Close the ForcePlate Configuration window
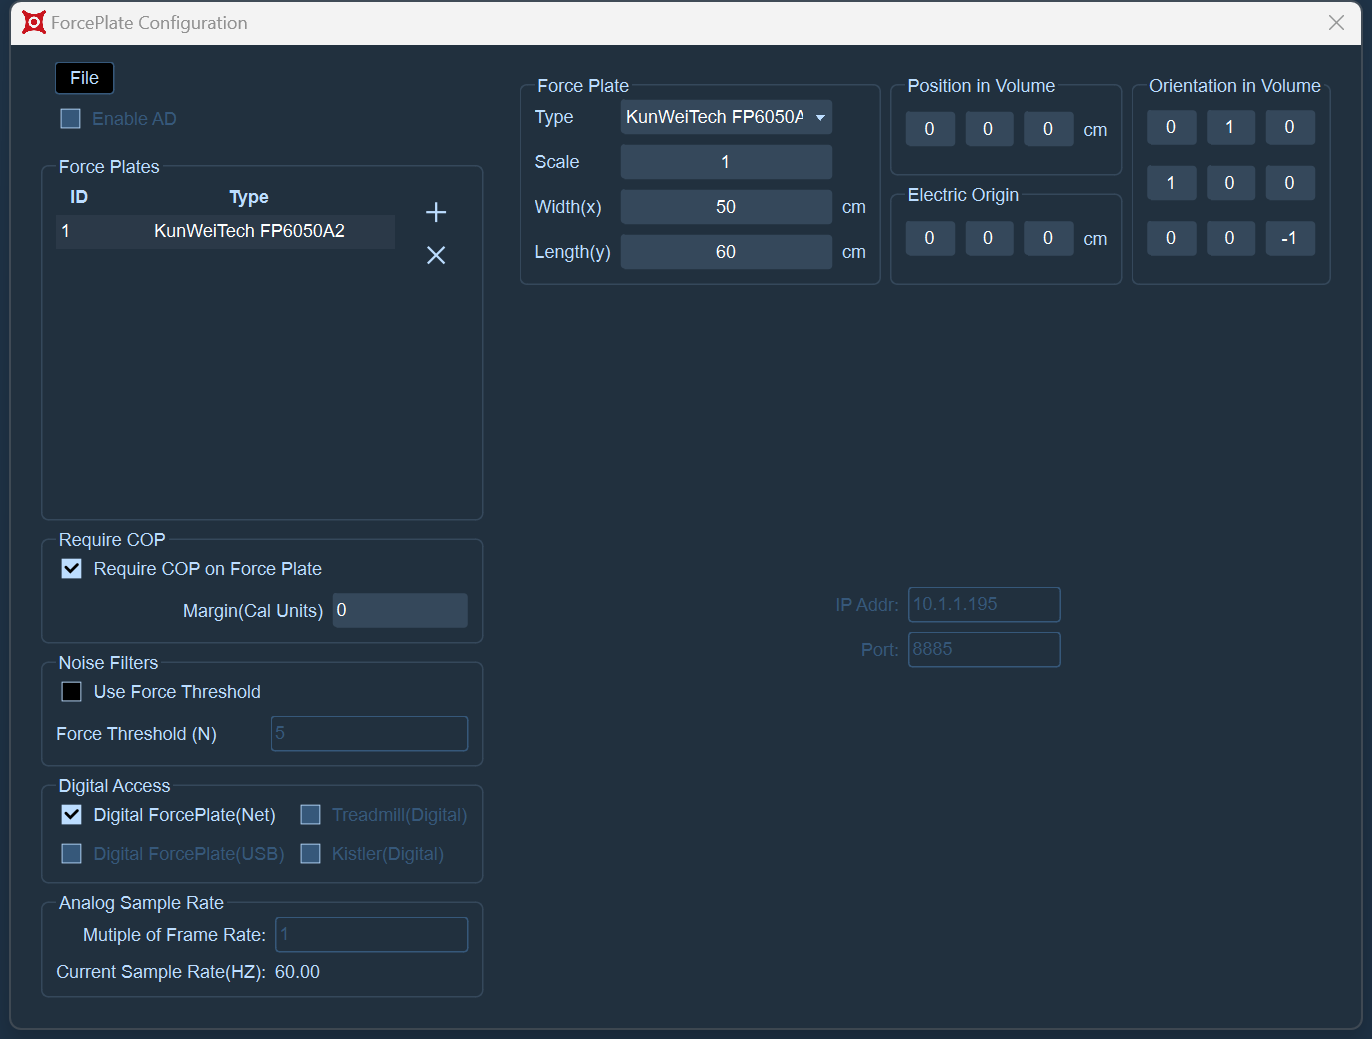1372x1039 pixels. point(1336,22)
